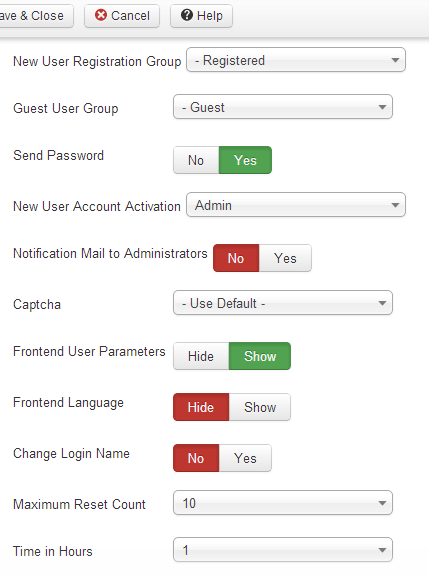Set Notification Mail to Administrators to No
429x578 pixels.
(236, 258)
